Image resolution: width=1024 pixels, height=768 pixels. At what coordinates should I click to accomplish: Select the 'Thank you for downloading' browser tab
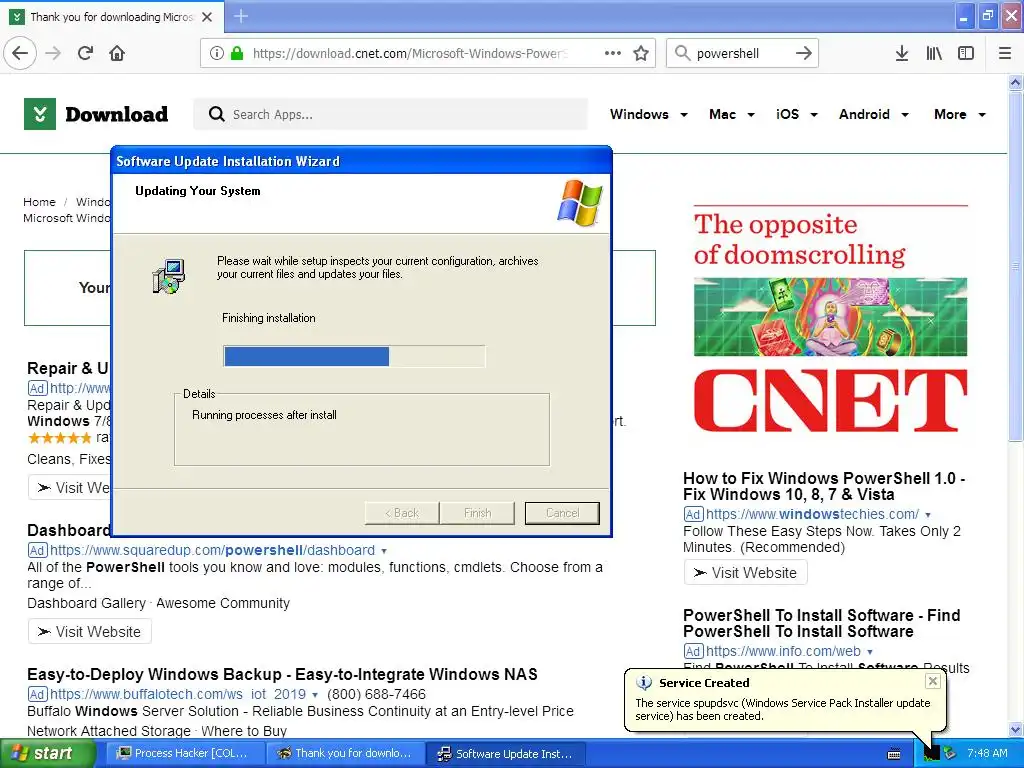point(112,17)
